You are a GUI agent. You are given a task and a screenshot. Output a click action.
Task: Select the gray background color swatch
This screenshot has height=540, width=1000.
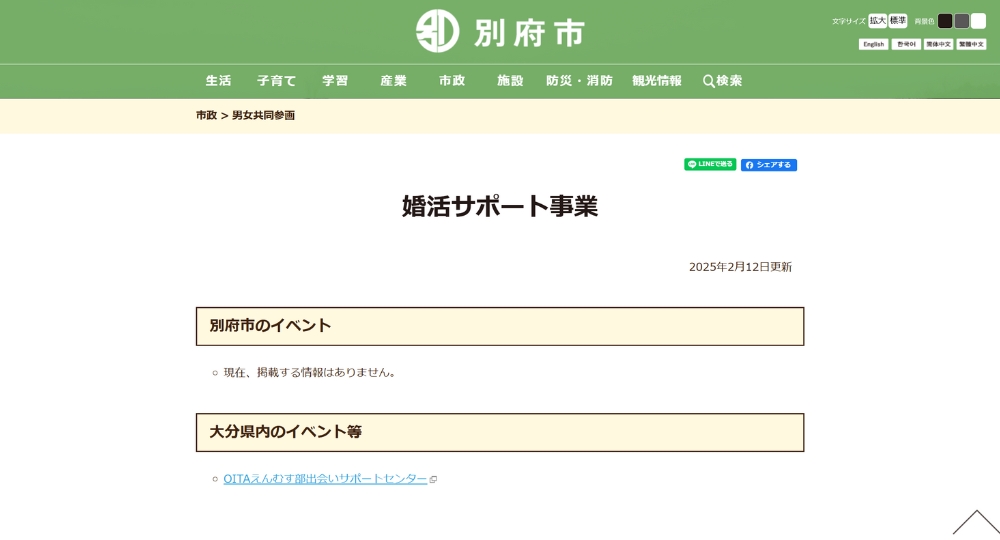click(962, 21)
